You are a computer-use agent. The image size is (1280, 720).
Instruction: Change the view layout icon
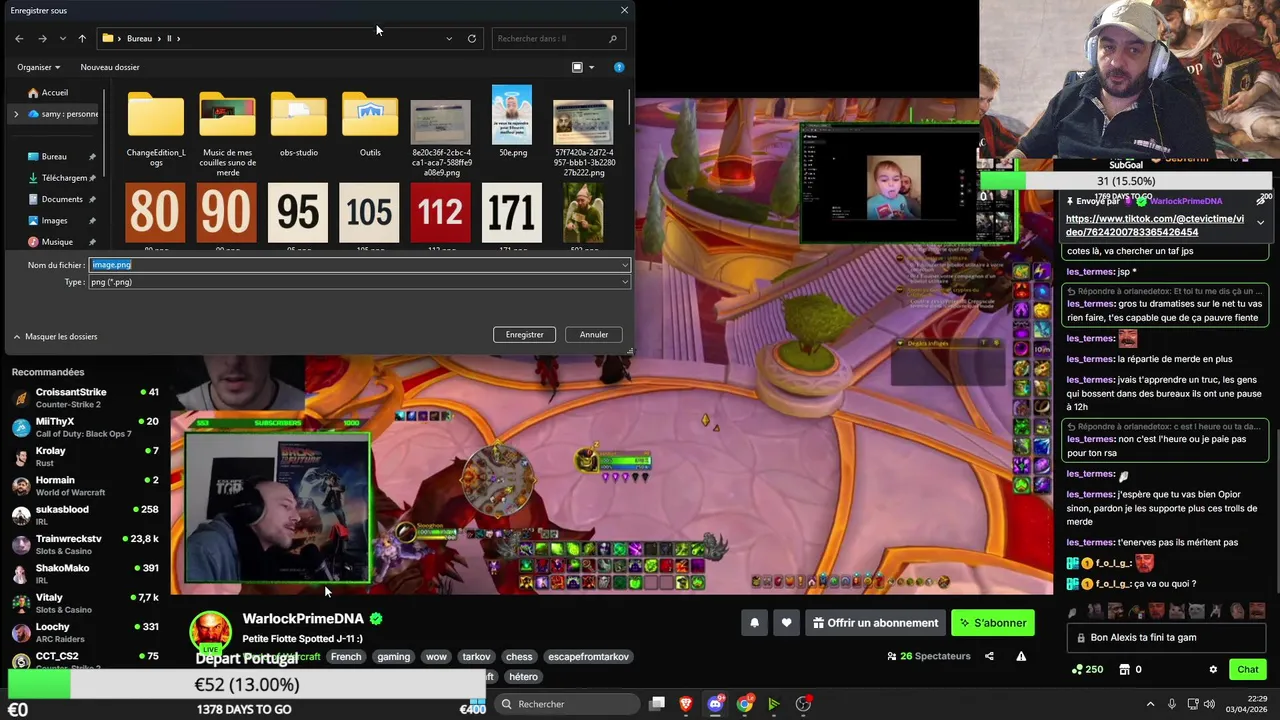[x=577, y=67]
